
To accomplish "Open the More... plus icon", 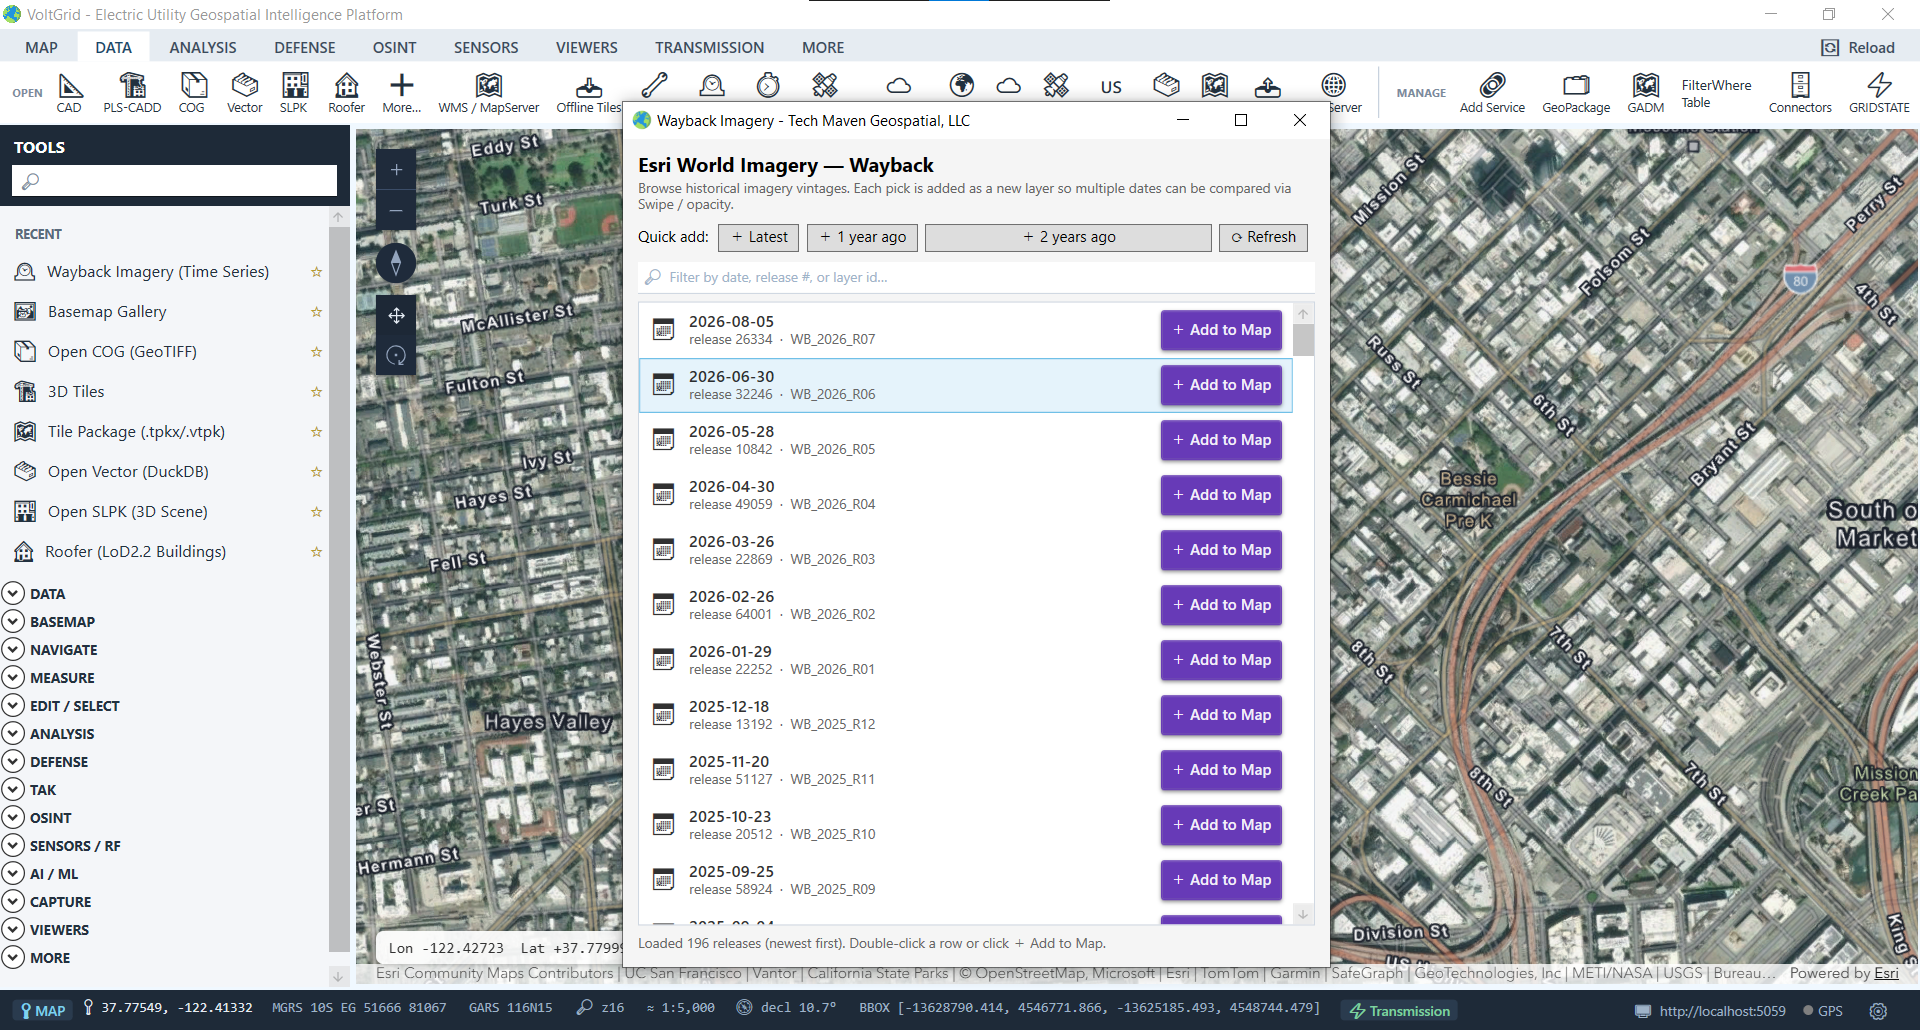I will pos(402,93).
